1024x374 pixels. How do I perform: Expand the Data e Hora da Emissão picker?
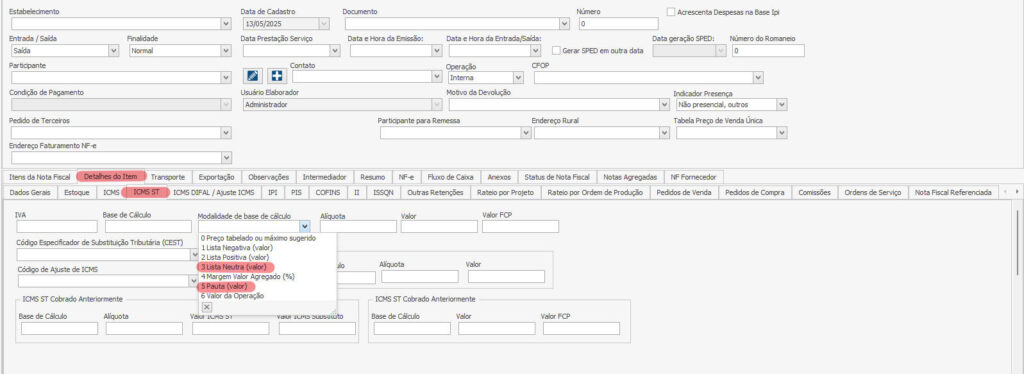436,50
